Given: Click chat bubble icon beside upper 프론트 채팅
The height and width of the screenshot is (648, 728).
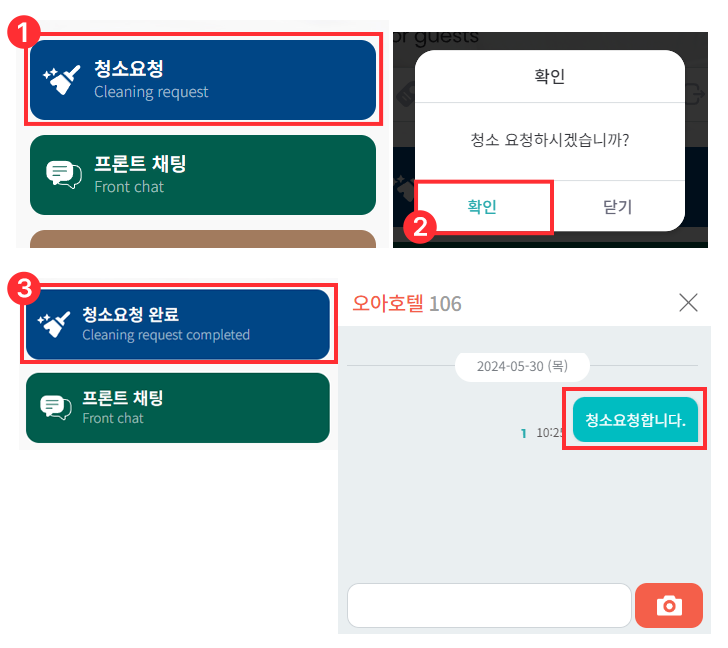Looking at the screenshot, I should point(64,174).
